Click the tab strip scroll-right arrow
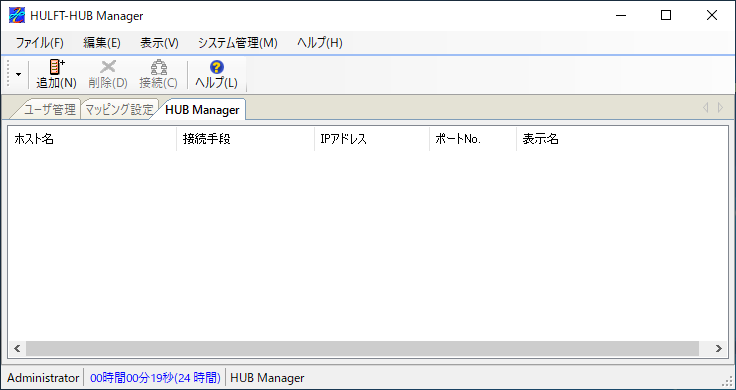Screen dimensions: 736x390 pyautogui.click(x=721, y=108)
